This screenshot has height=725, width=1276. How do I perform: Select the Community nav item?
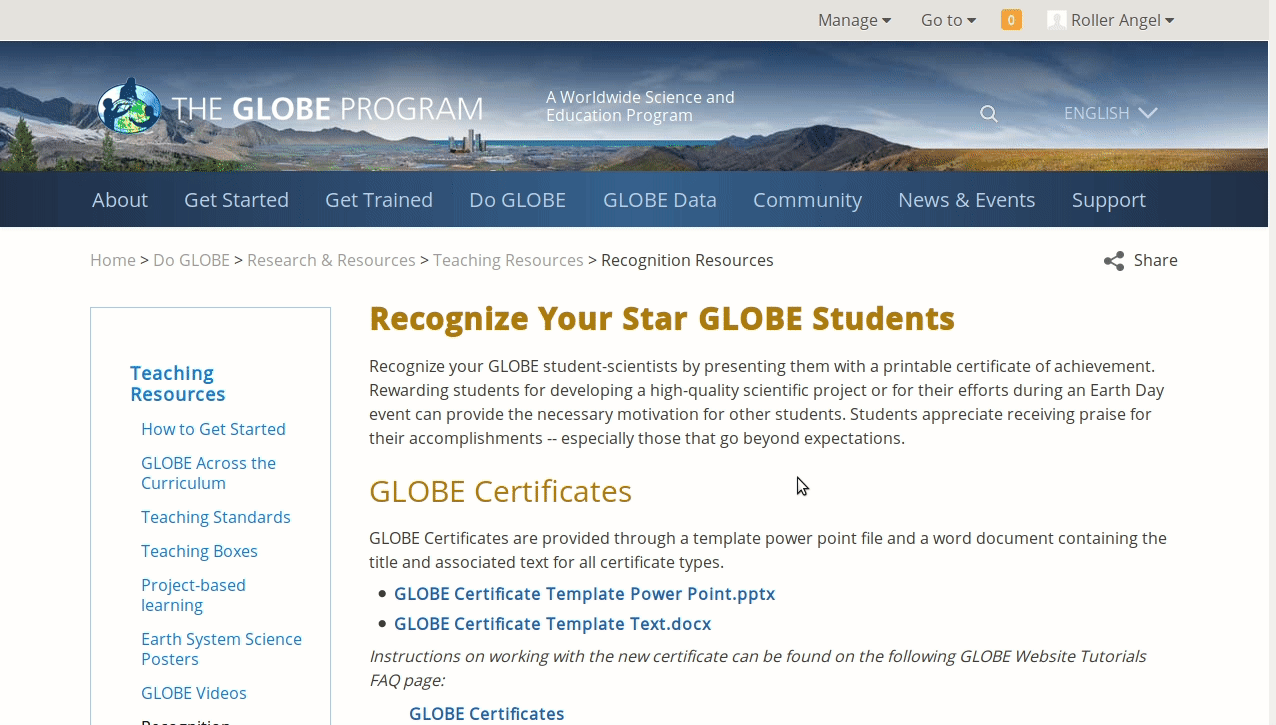807,200
